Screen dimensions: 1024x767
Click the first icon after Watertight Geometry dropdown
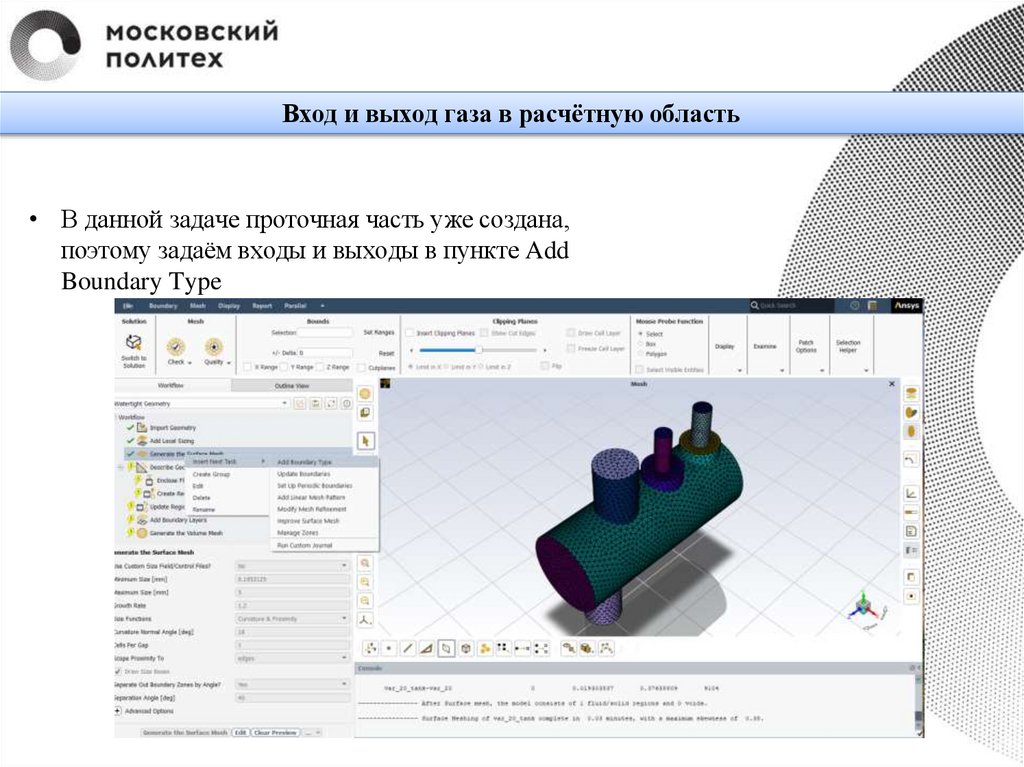(300, 404)
